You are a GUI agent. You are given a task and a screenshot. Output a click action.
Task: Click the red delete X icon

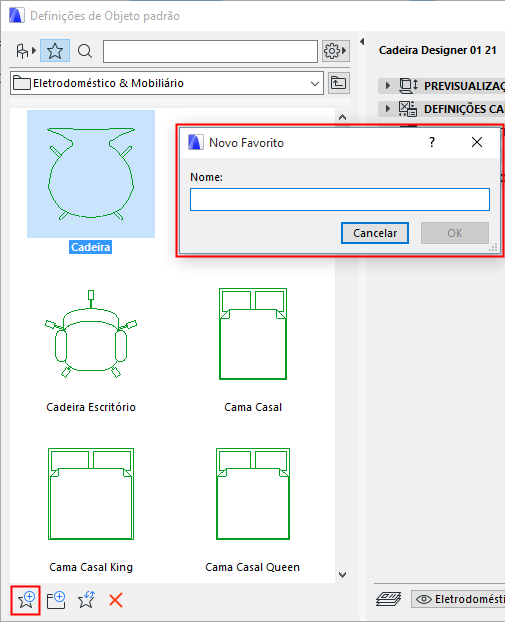coord(116,600)
